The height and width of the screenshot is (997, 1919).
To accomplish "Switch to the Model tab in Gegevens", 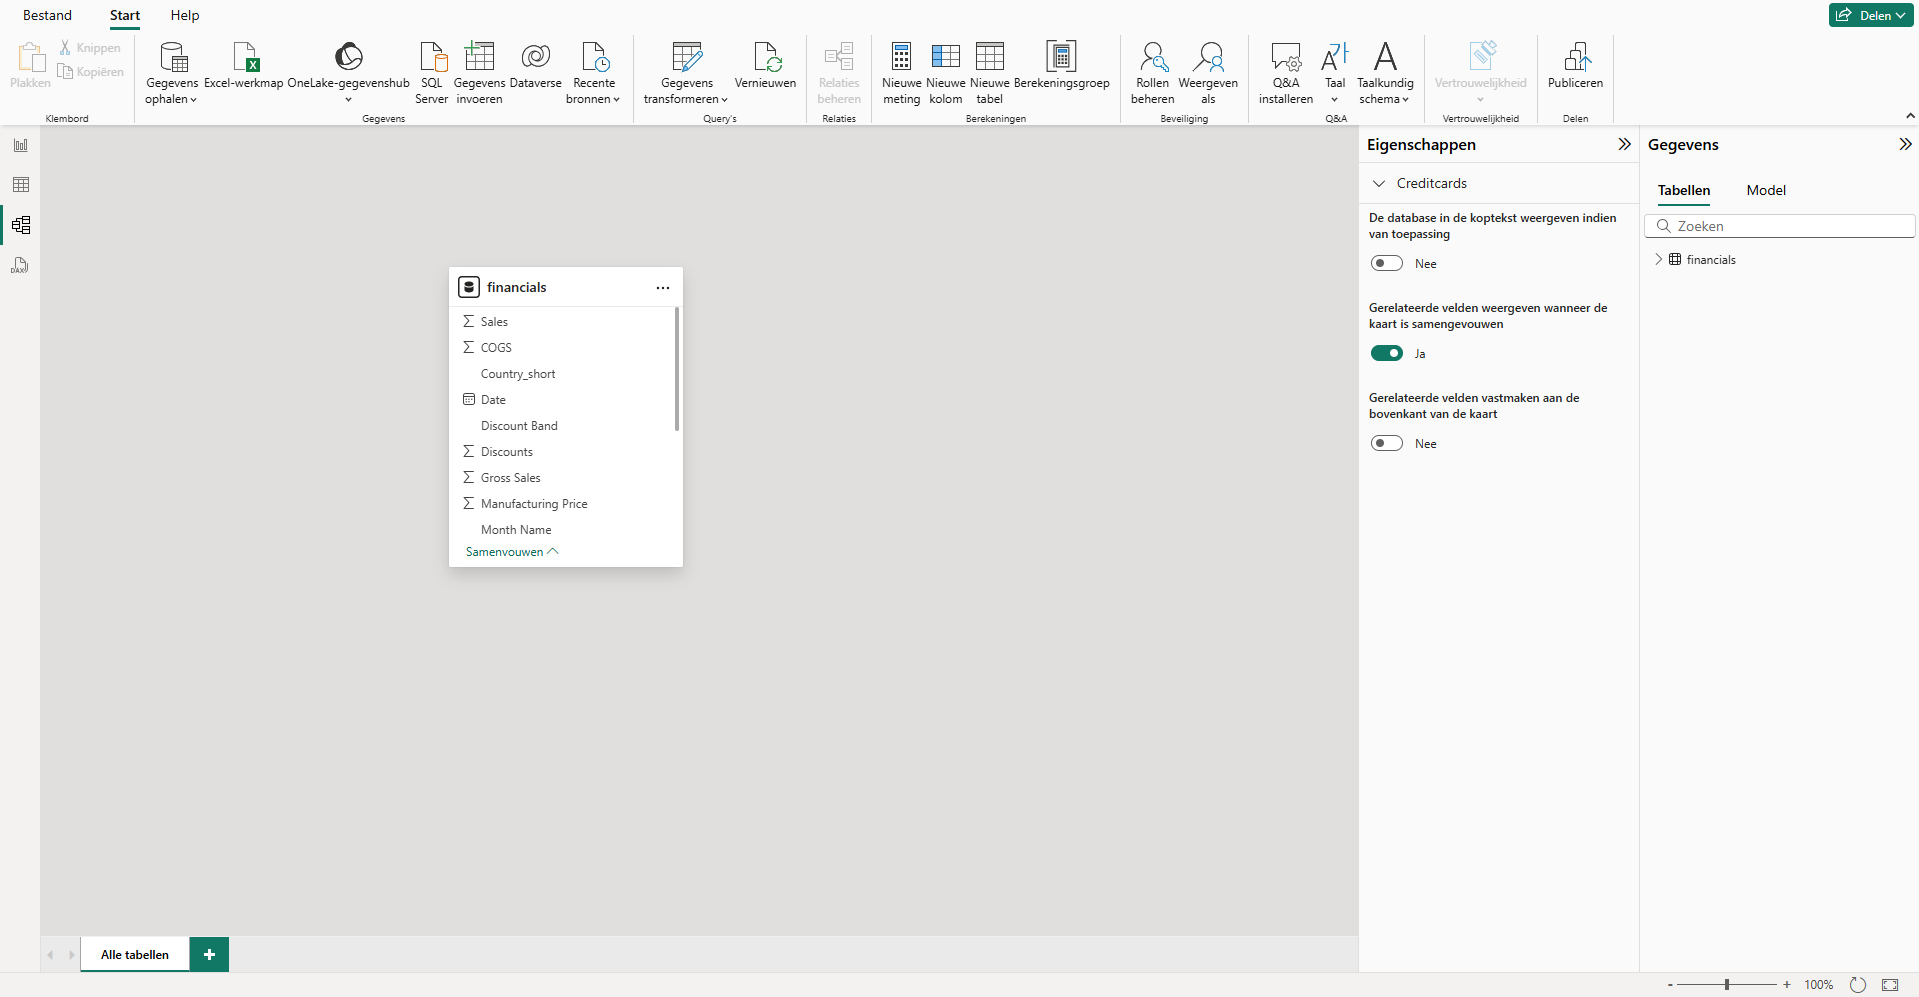I will click(1765, 190).
